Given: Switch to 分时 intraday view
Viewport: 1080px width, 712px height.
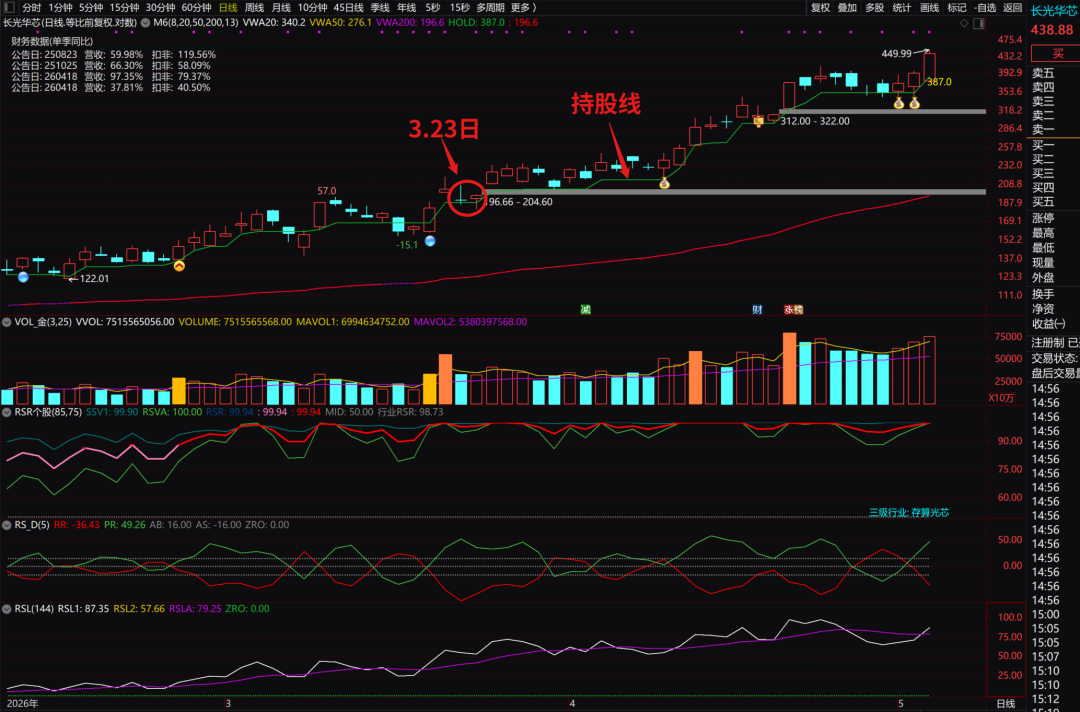Looking at the screenshot, I should coord(32,8).
